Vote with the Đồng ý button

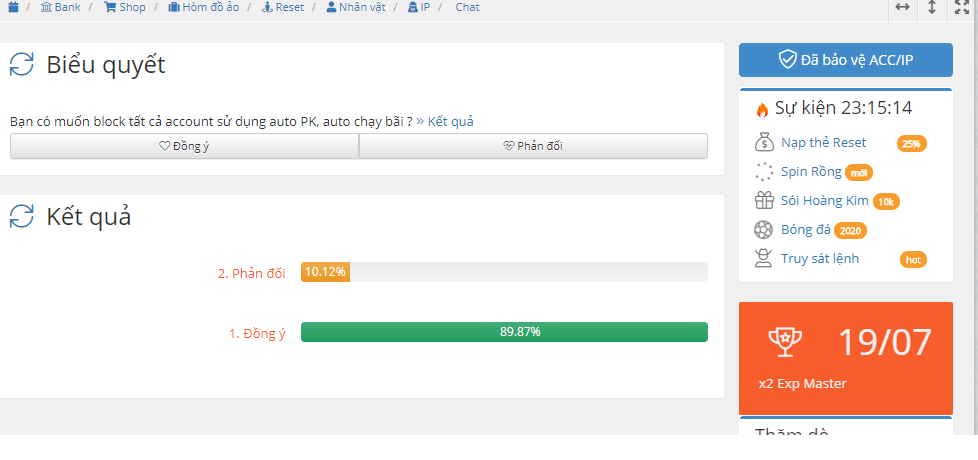(x=185, y=146)
